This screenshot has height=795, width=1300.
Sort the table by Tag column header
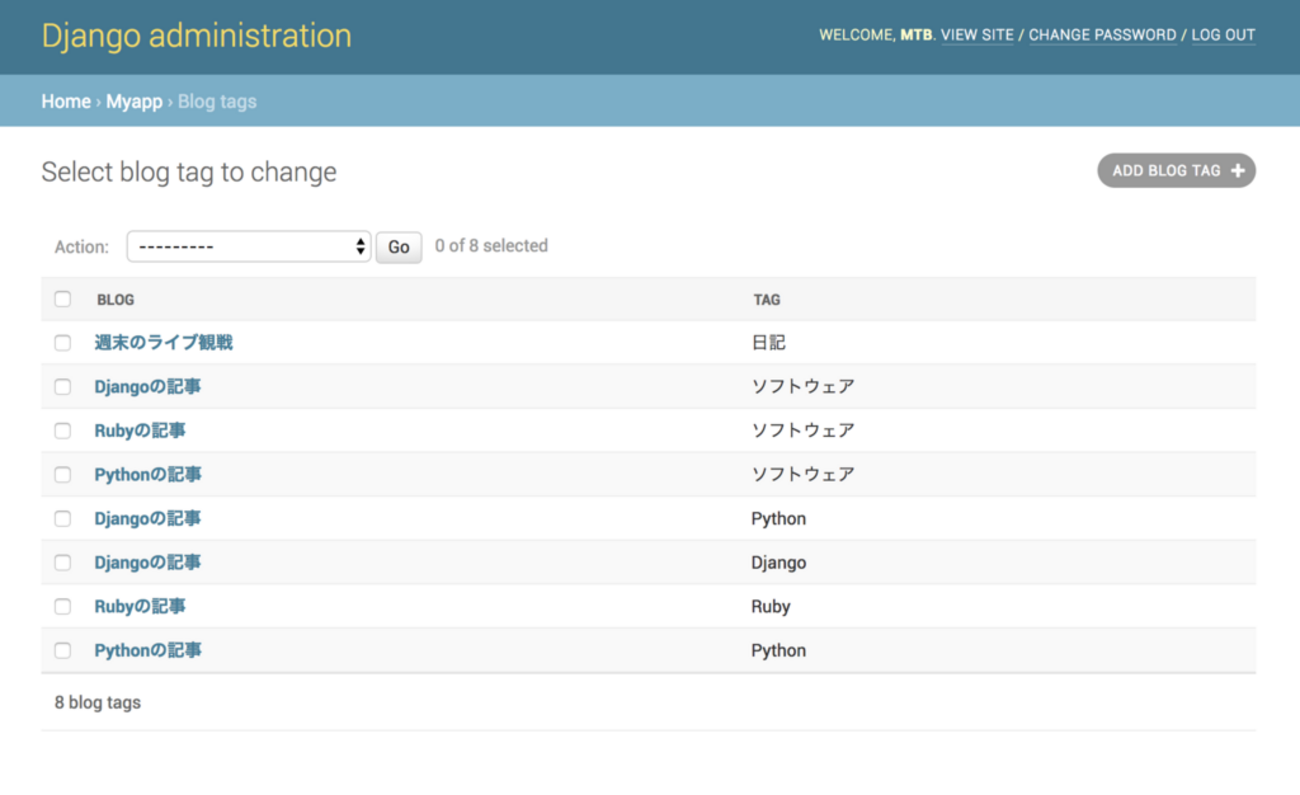tap(767, 300)
